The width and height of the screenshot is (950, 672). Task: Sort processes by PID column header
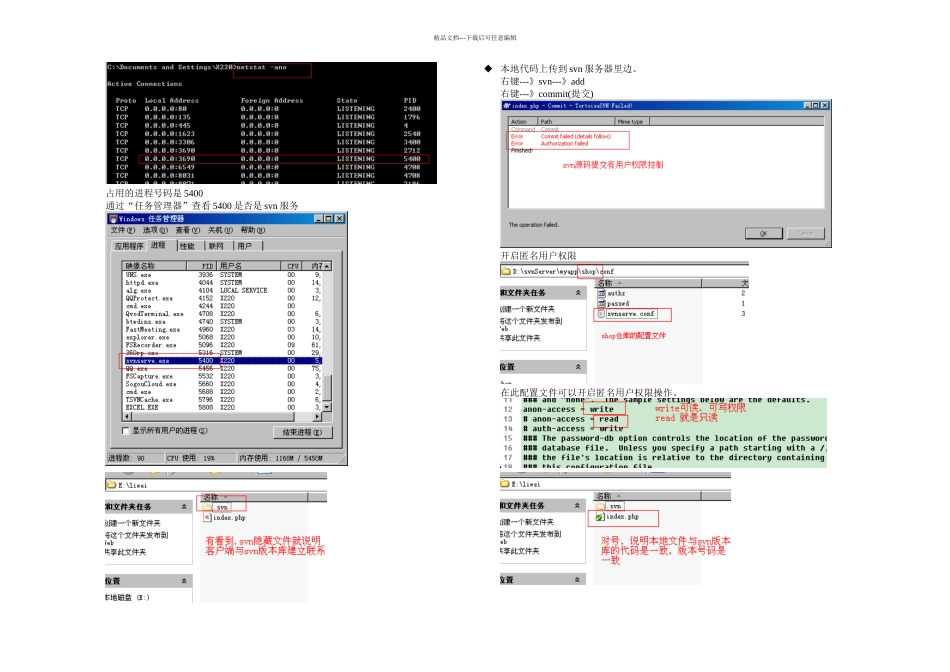[201, 266]
